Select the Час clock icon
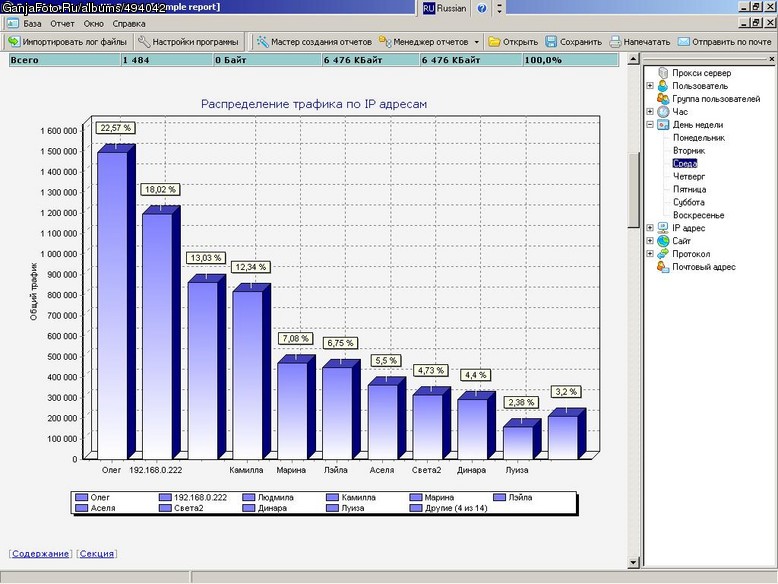The width and height of the screenshot is (778, 584). [x=663, y=112]
